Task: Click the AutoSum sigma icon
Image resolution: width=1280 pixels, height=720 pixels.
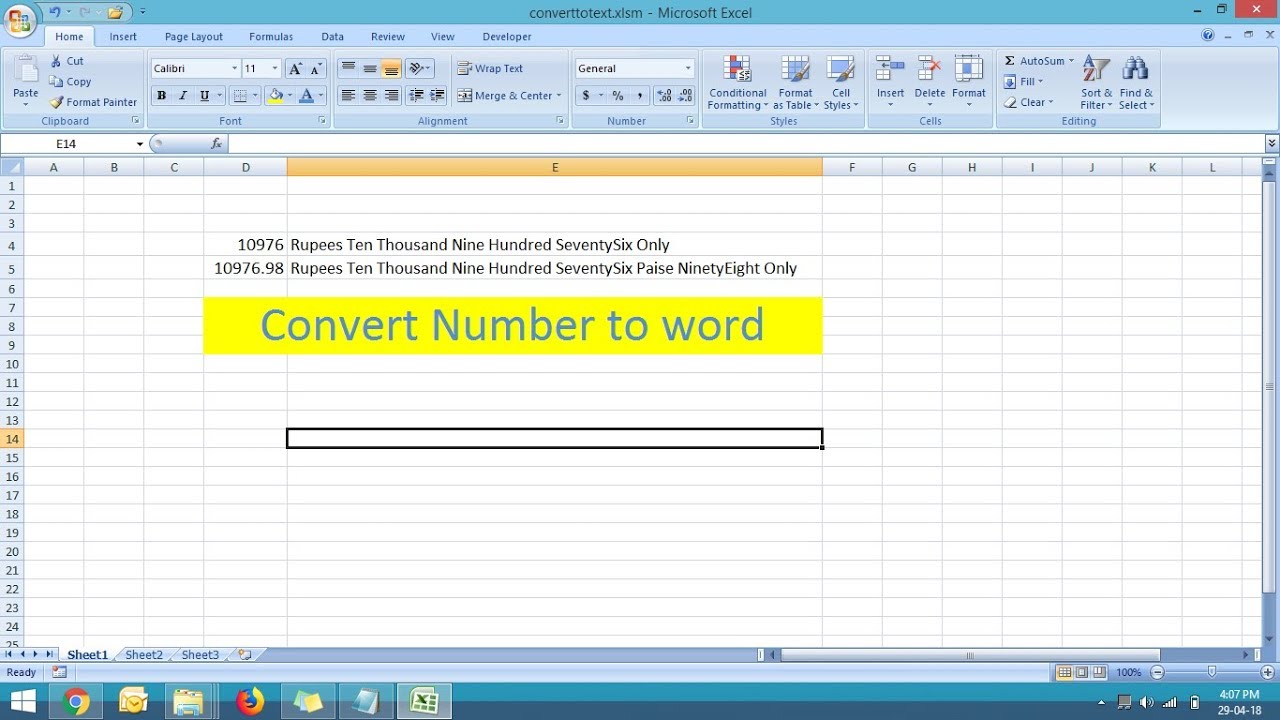Action: pyautogui.click(x=1010, y=61)
